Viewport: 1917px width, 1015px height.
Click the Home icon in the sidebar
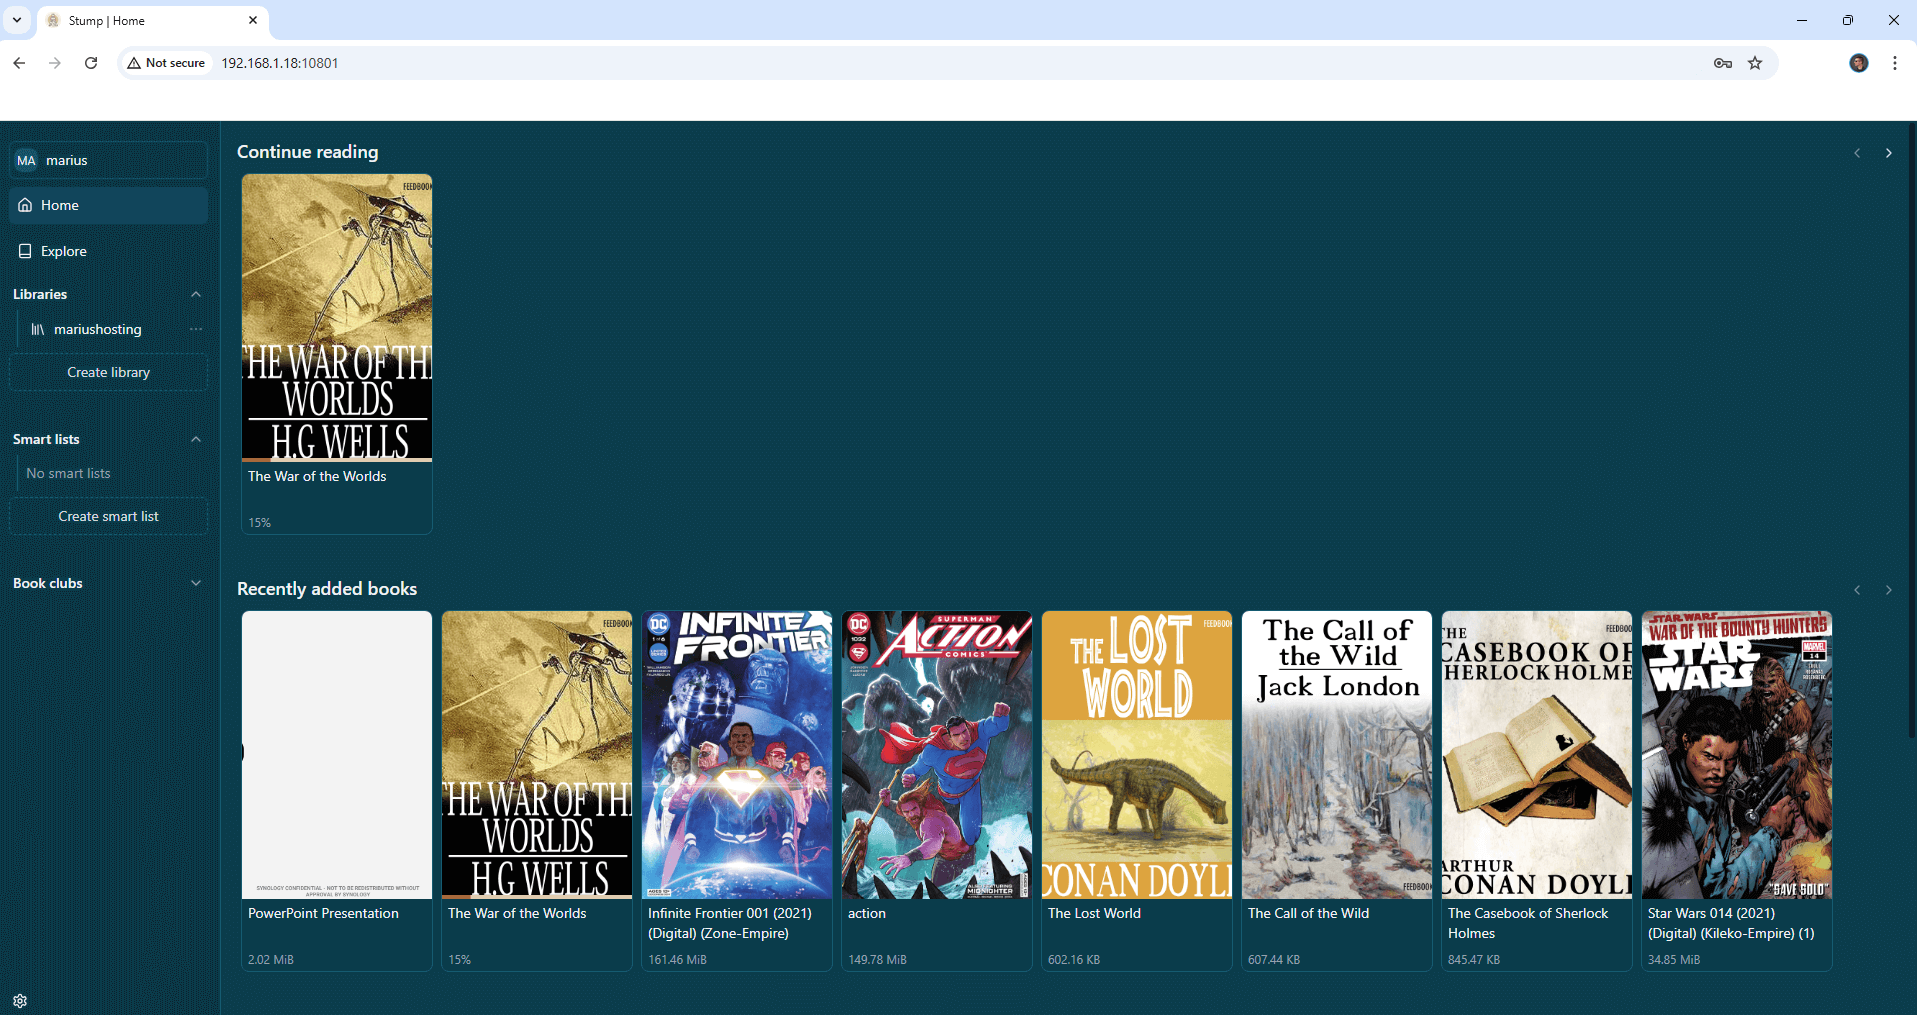pyautogui.click(x=25, y=205)
